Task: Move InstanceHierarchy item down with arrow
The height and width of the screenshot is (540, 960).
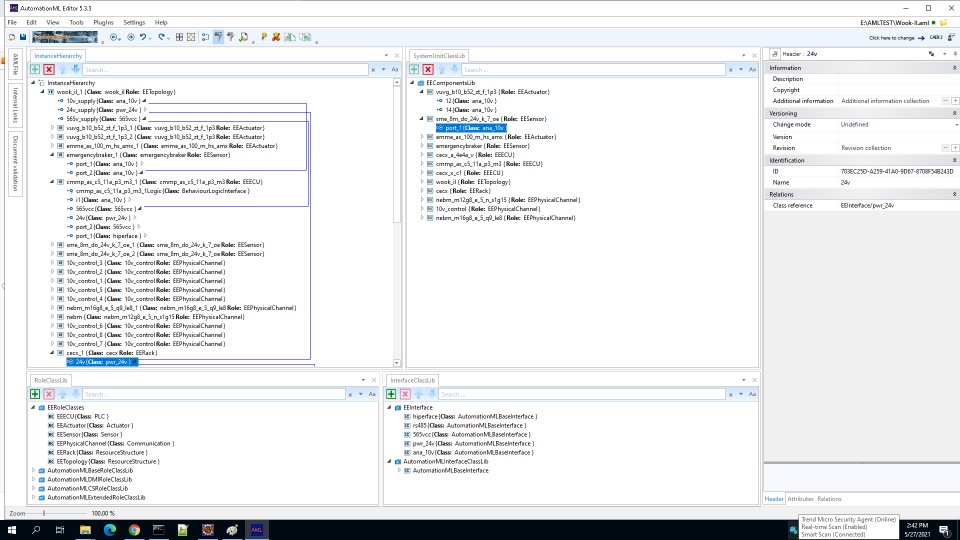Action: pyautogui.click(x=75, y=69)
